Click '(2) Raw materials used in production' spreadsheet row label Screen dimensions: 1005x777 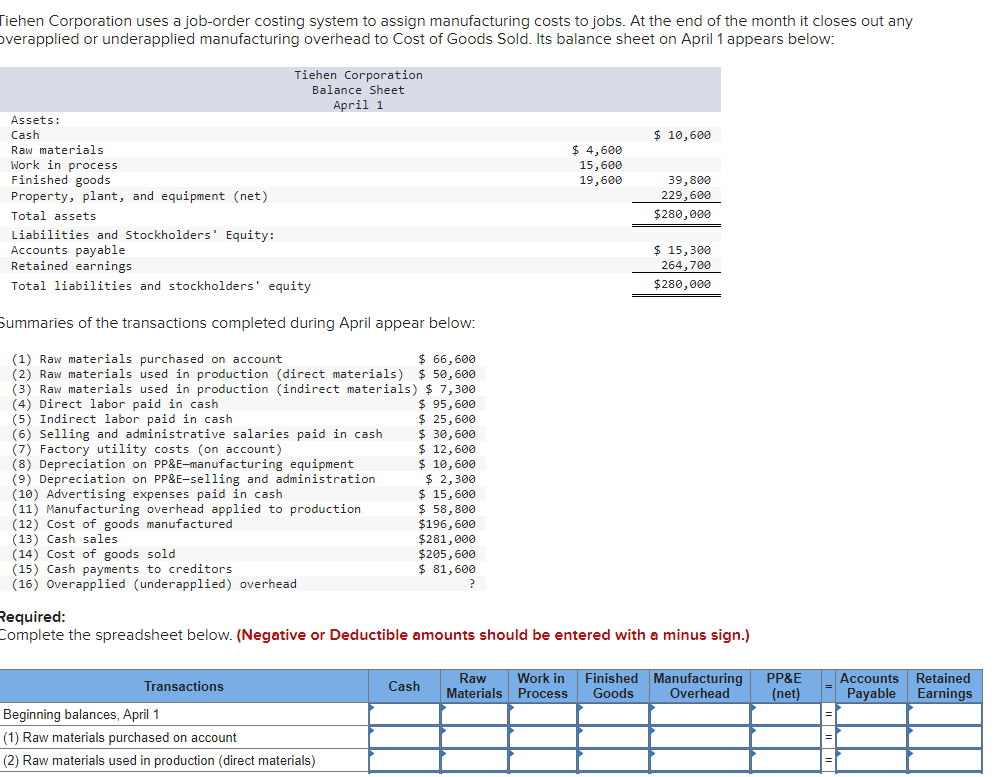(x=159, y=760)
